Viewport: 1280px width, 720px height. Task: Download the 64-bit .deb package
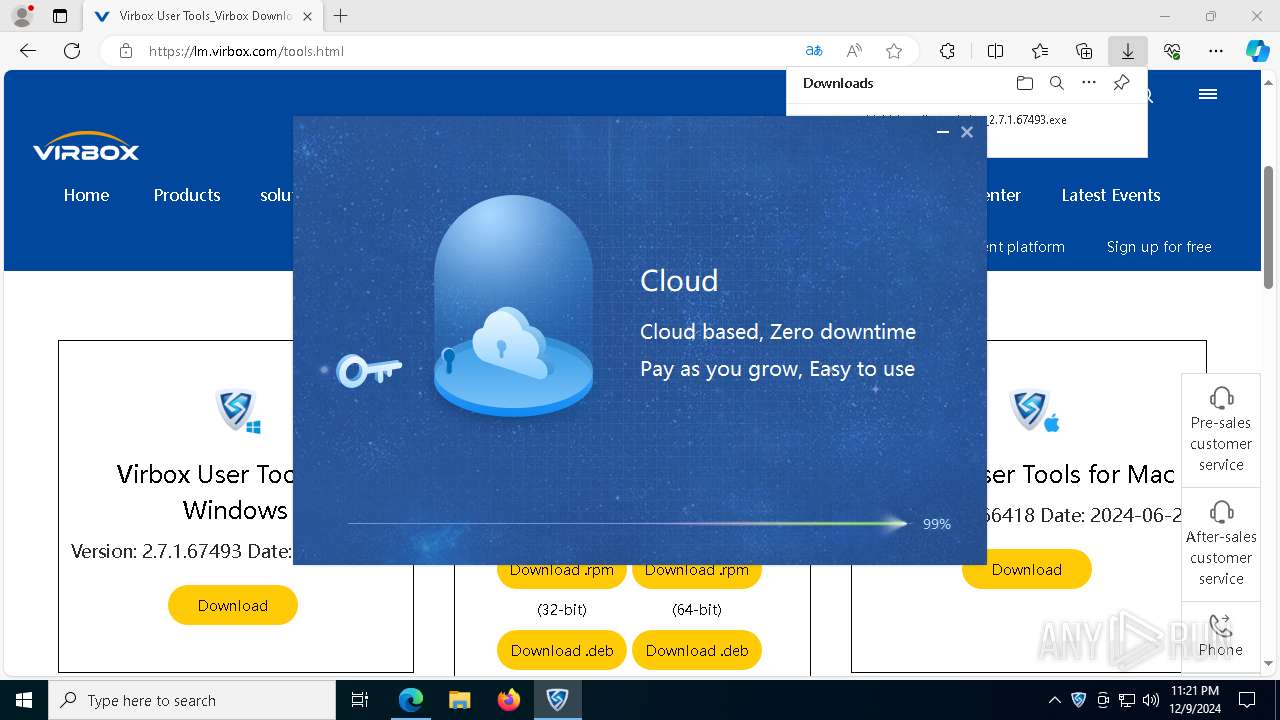[x=697, y=650]
